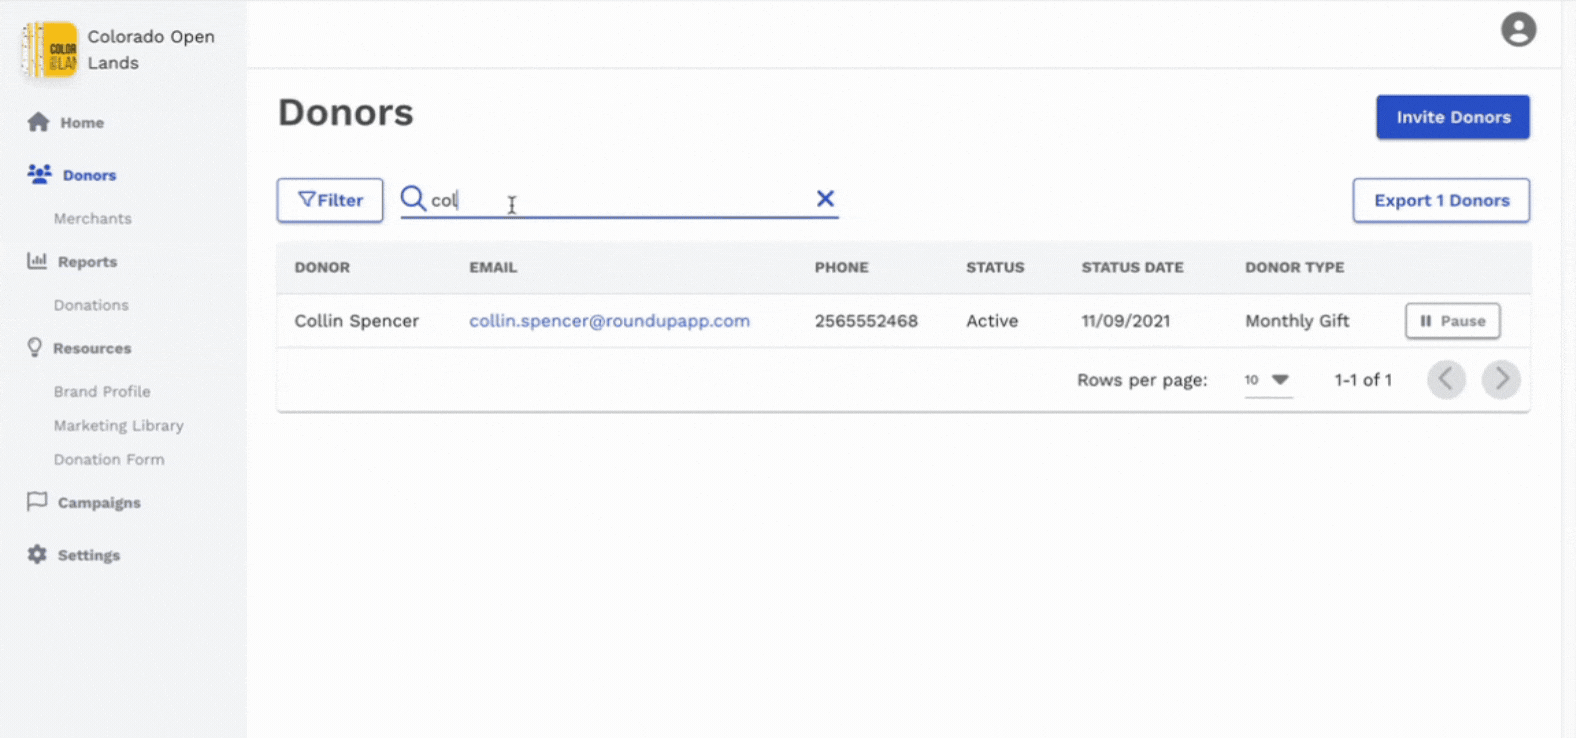This screenshot has height=738, width=1576.
Task: Clear the search with the X icon
Action: pyautogui.click(x=825, y=199)
